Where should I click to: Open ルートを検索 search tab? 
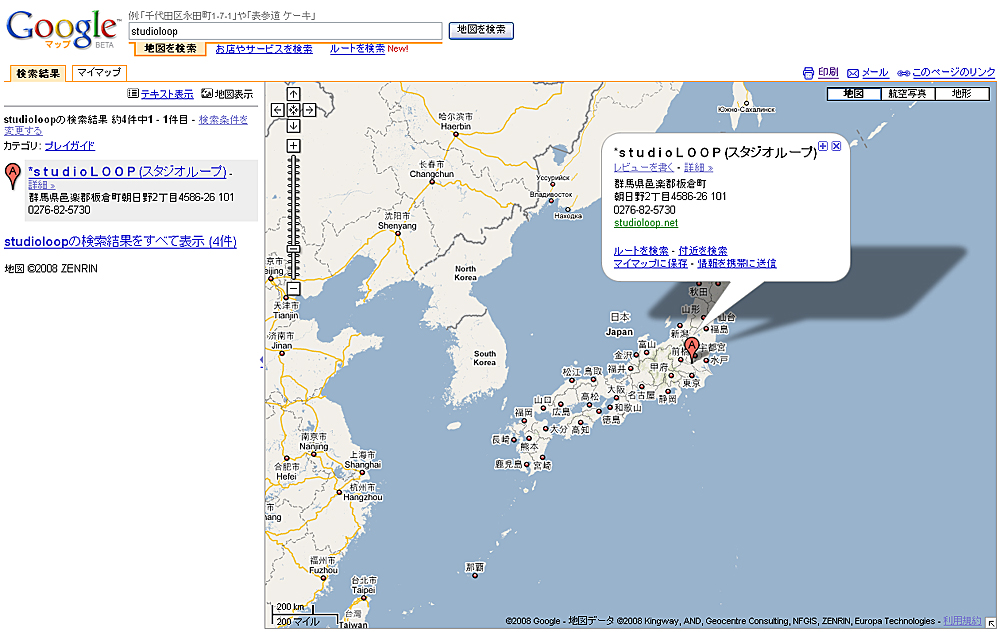357,48
